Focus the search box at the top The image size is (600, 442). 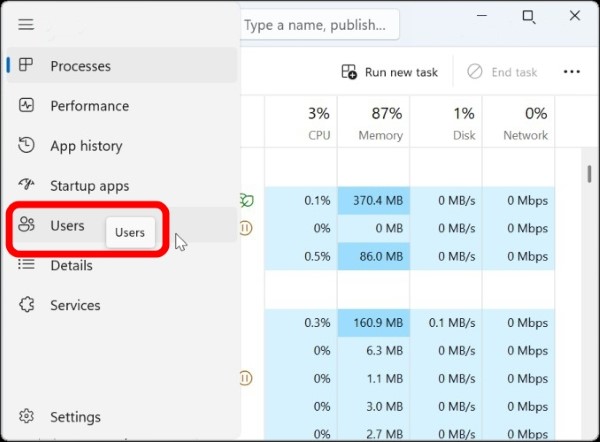319,25
